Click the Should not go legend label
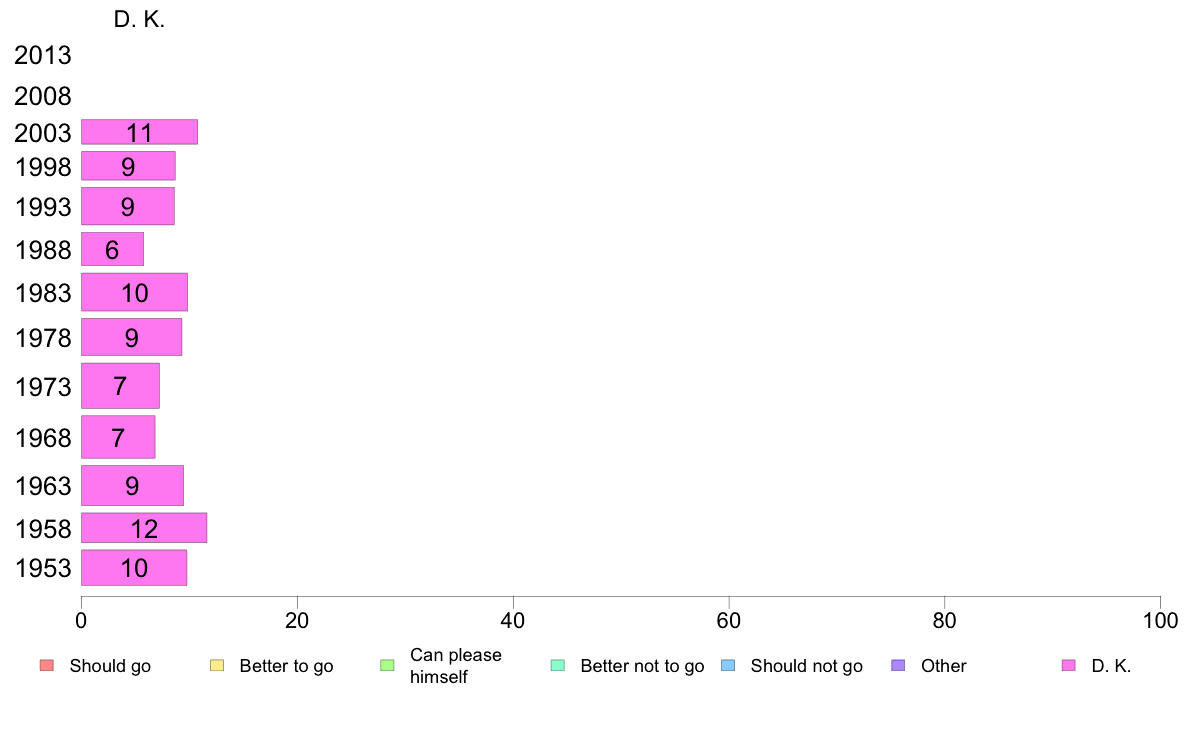1188x736 pixels. (x=807, y=666)
